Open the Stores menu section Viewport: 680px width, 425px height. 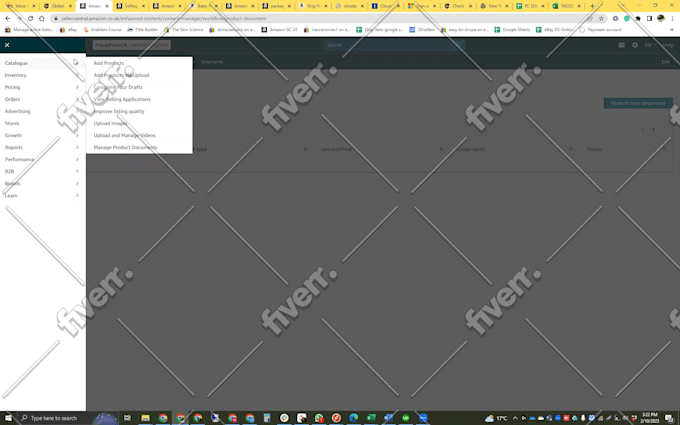pyautogui.click(x=42, y=124)
